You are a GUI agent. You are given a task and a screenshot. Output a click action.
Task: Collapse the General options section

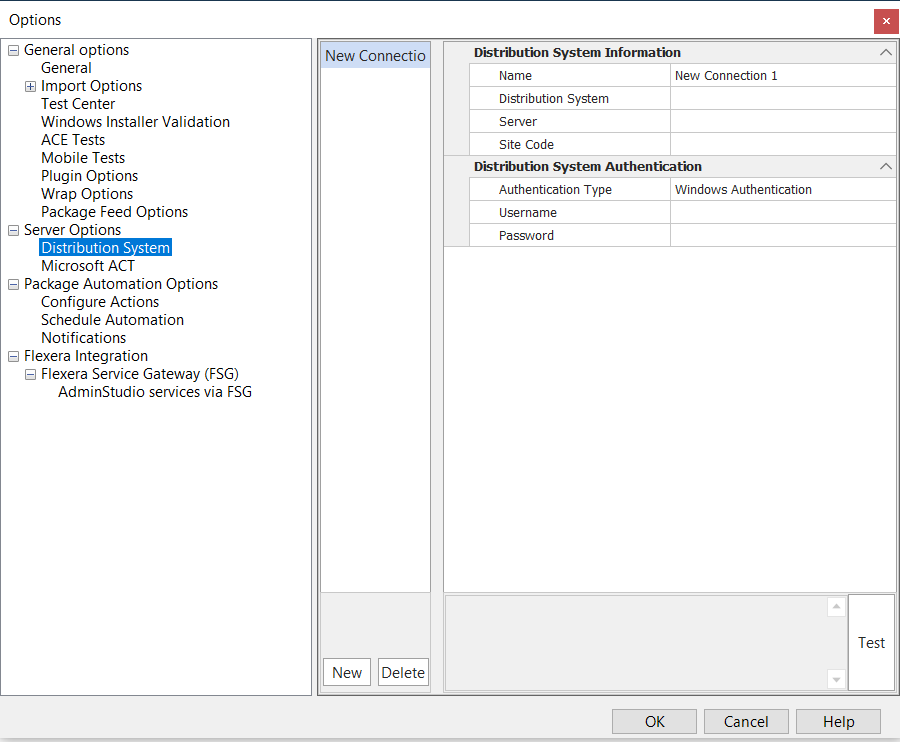(x=13, y=49)
